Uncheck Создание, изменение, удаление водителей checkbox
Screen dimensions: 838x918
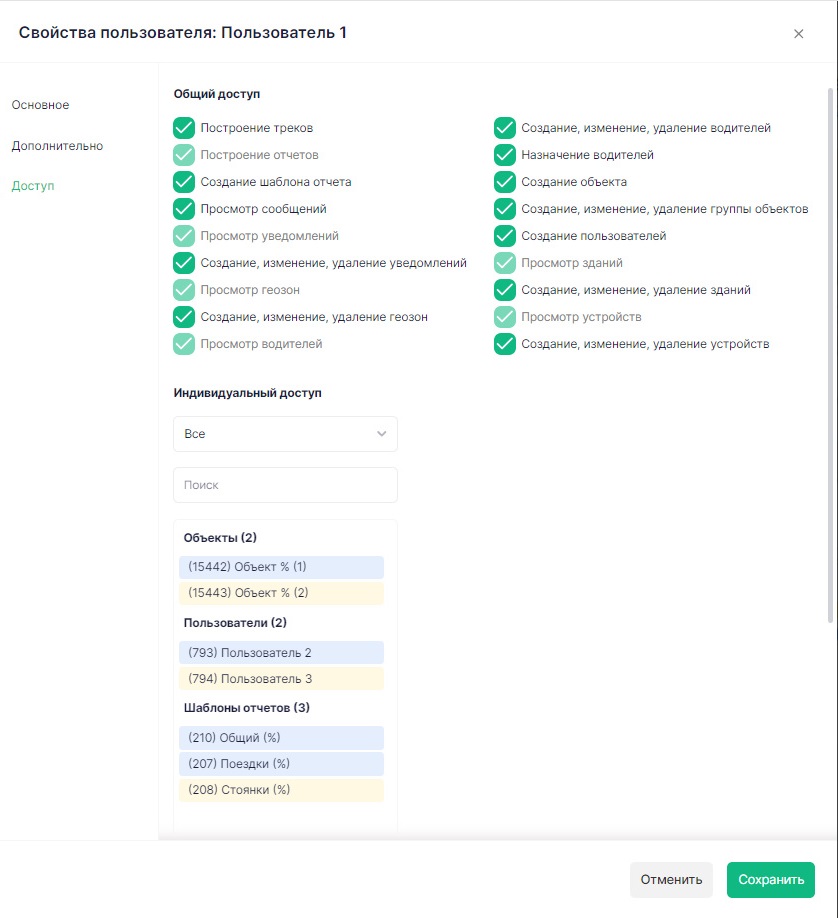[505, 128]
